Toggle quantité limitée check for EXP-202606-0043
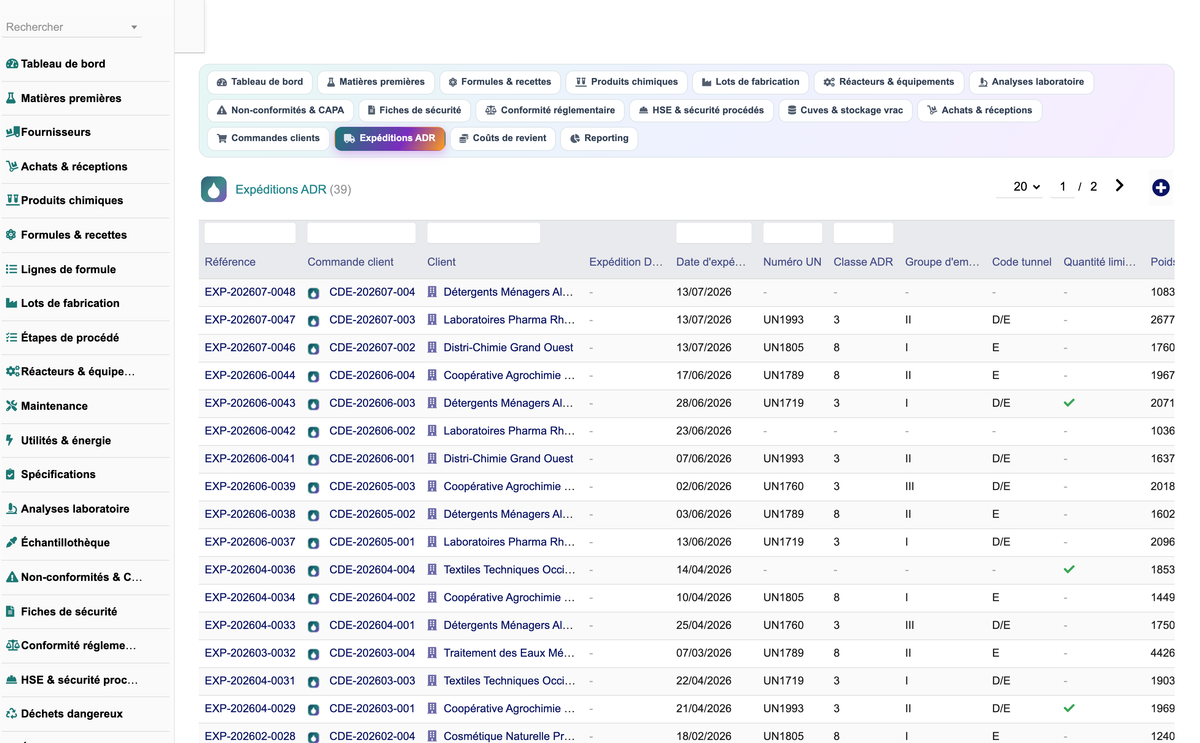 point(1069,402)
